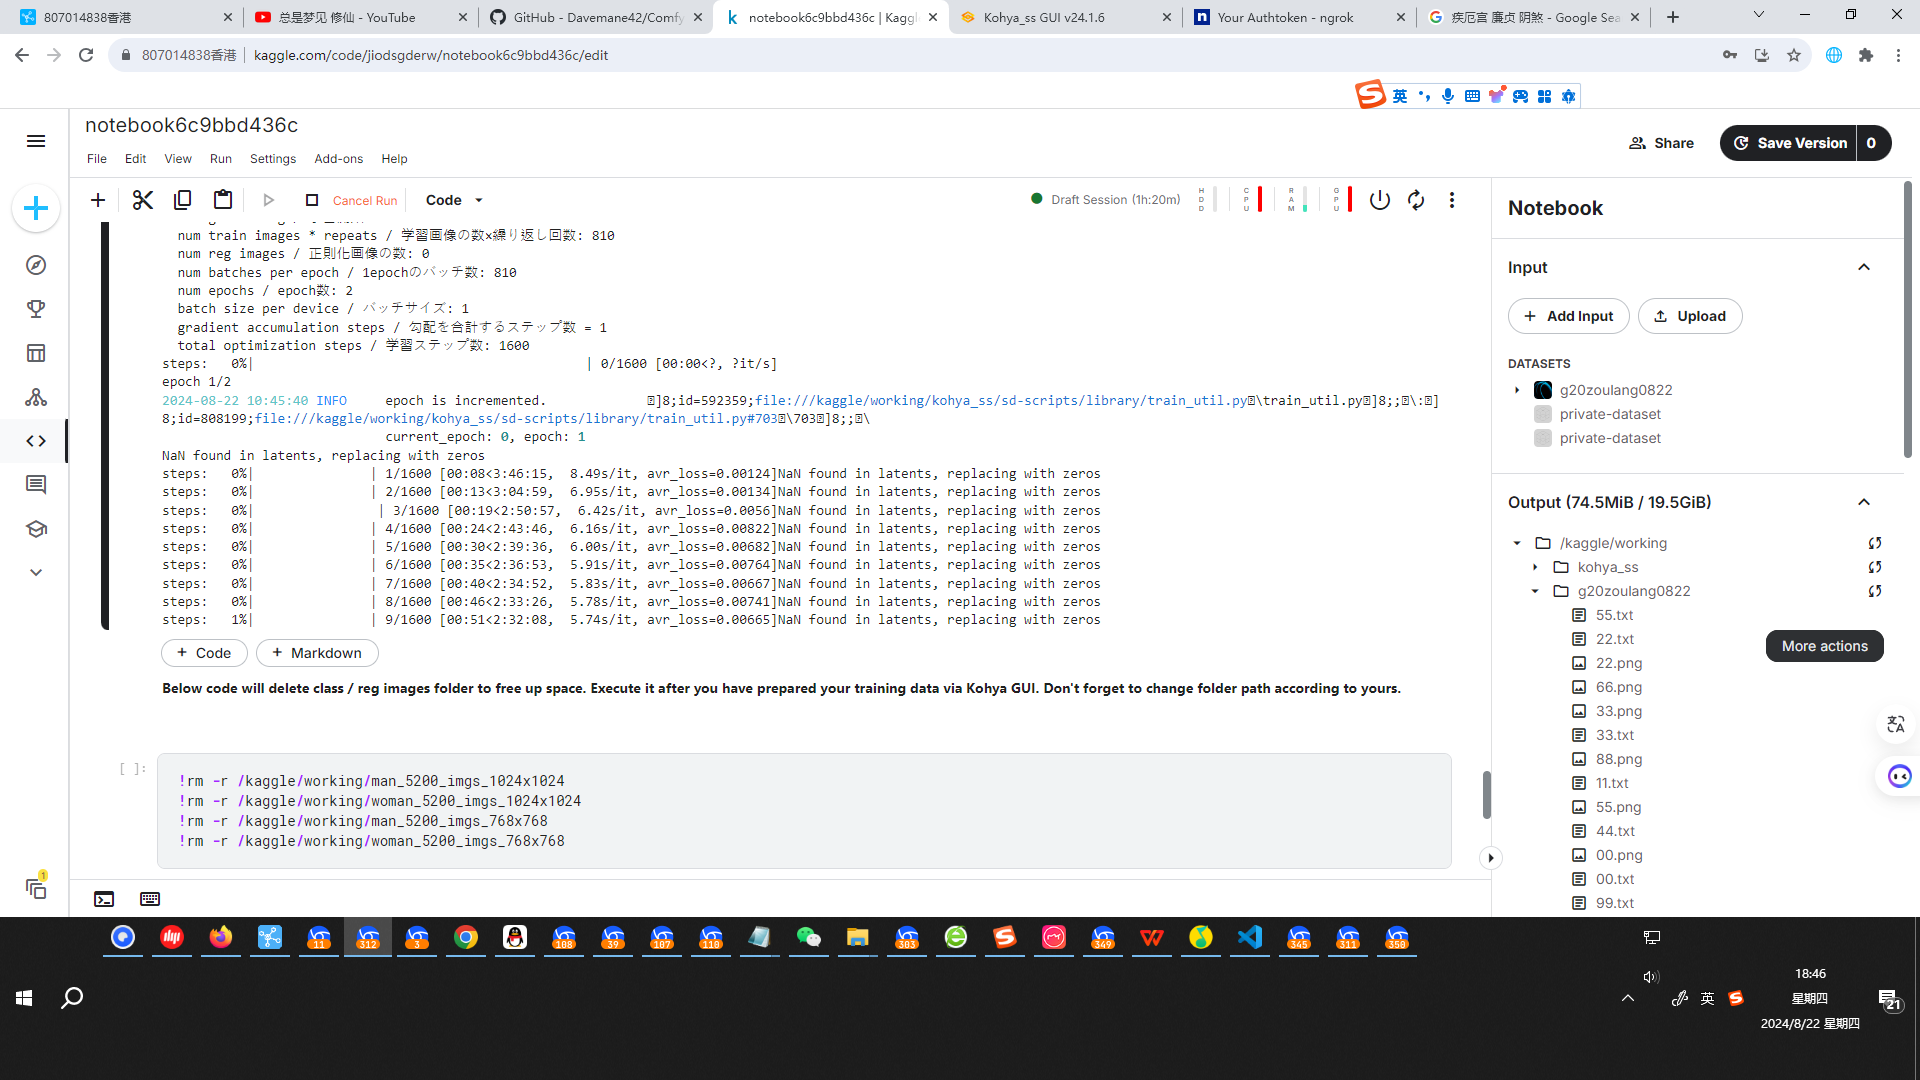Image resolution: width=1920 pixels, height=1080 pixels.
Task: Click the cut cell scissors icon
Action: [142, 200]
